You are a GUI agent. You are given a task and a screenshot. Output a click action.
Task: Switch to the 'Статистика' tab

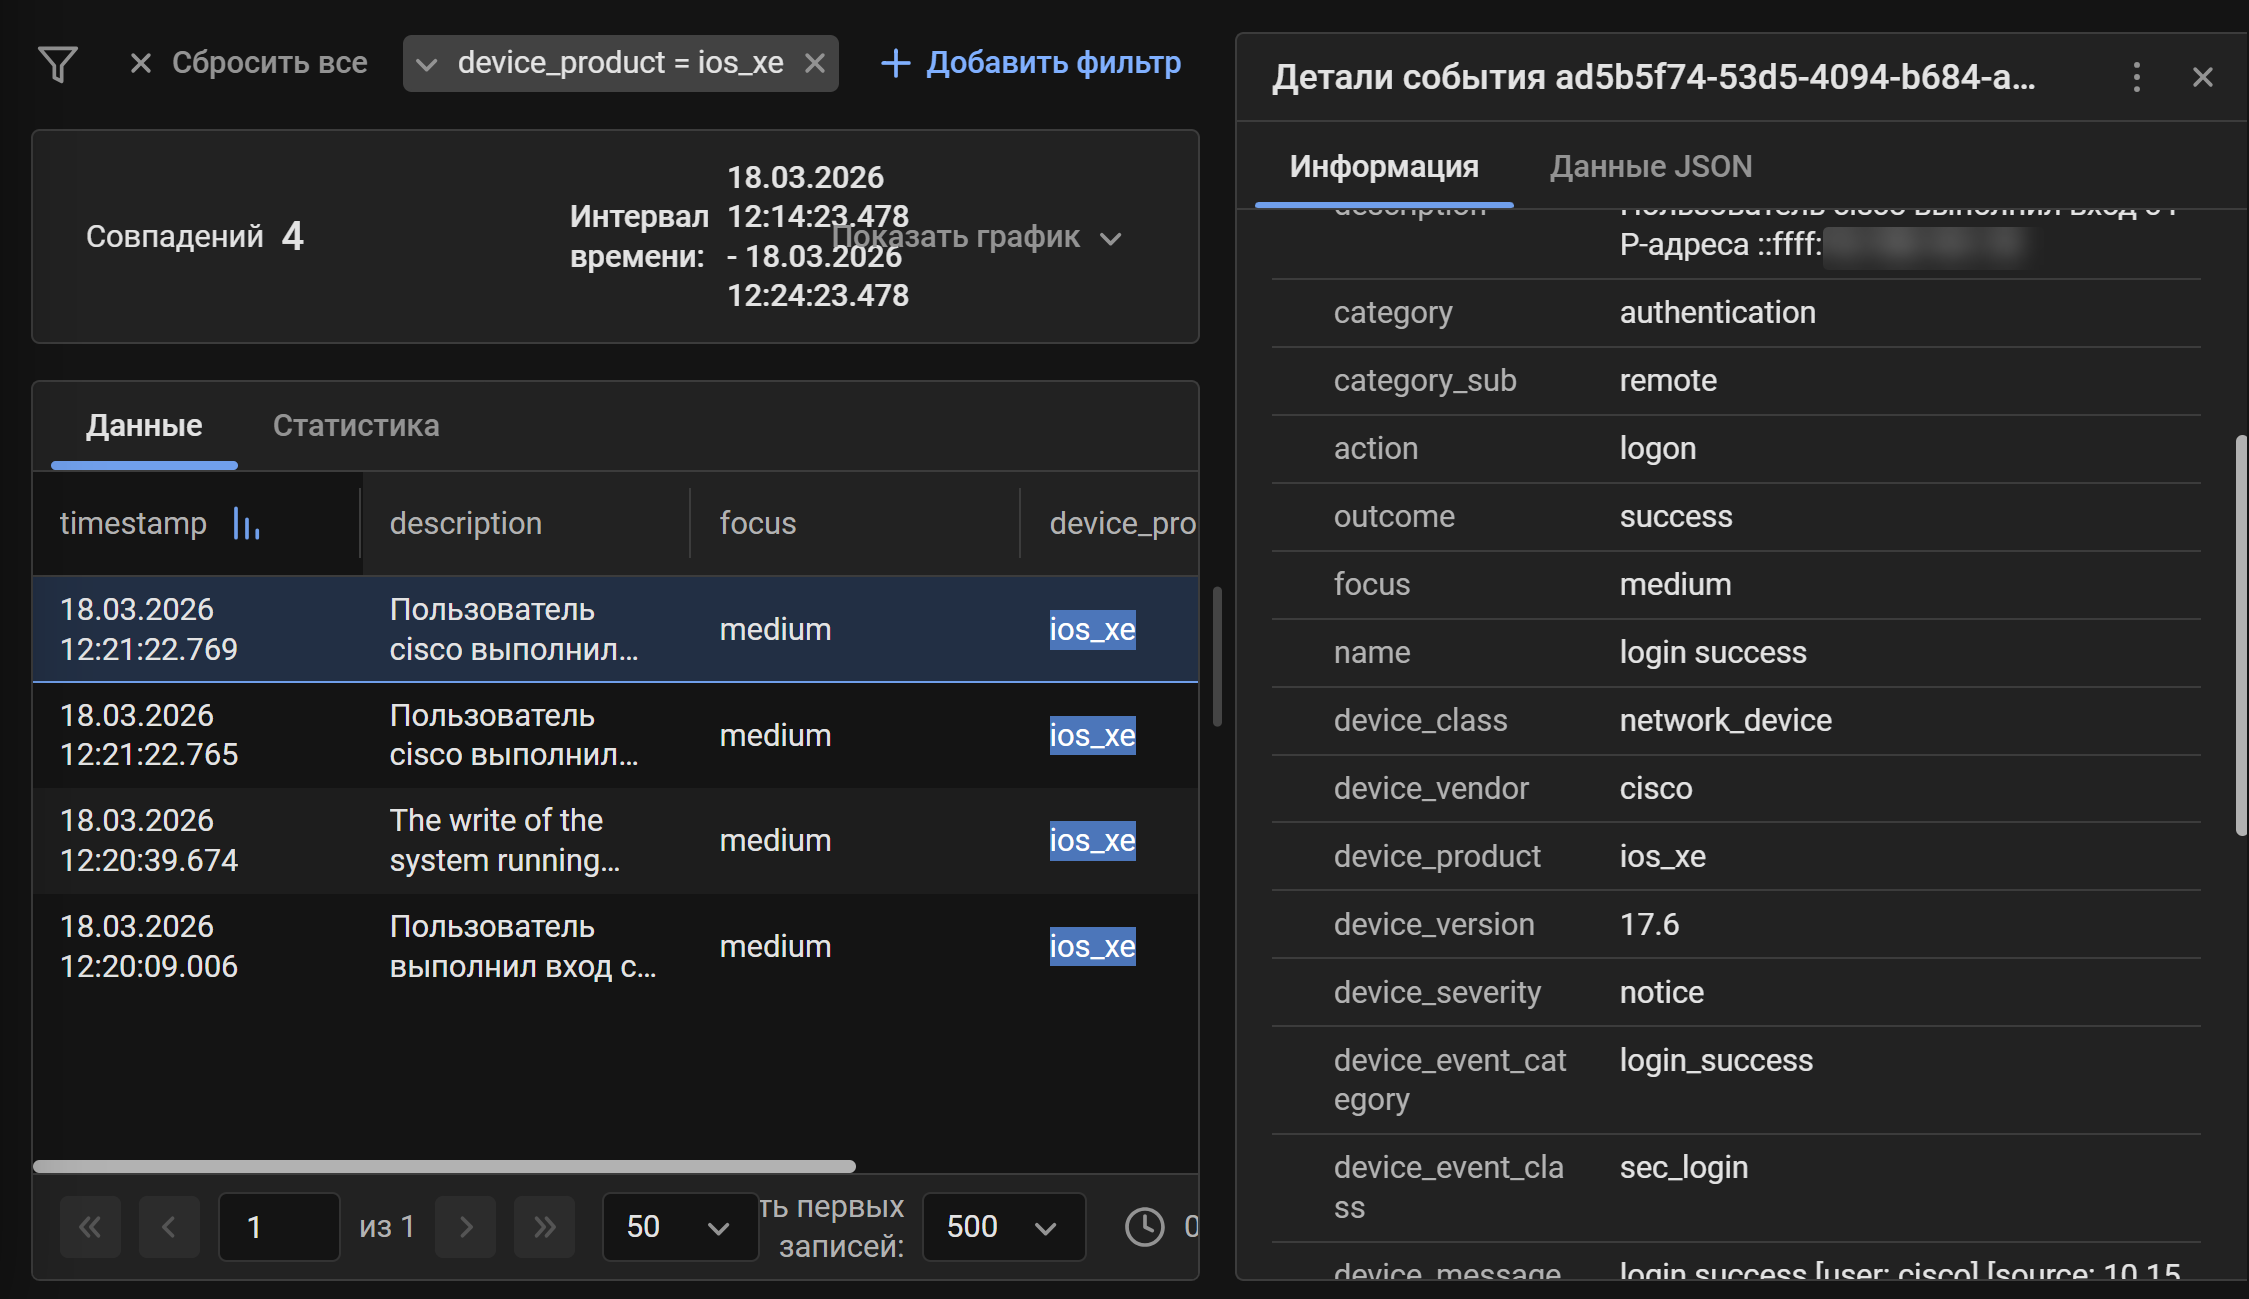[x=355, y=425]
